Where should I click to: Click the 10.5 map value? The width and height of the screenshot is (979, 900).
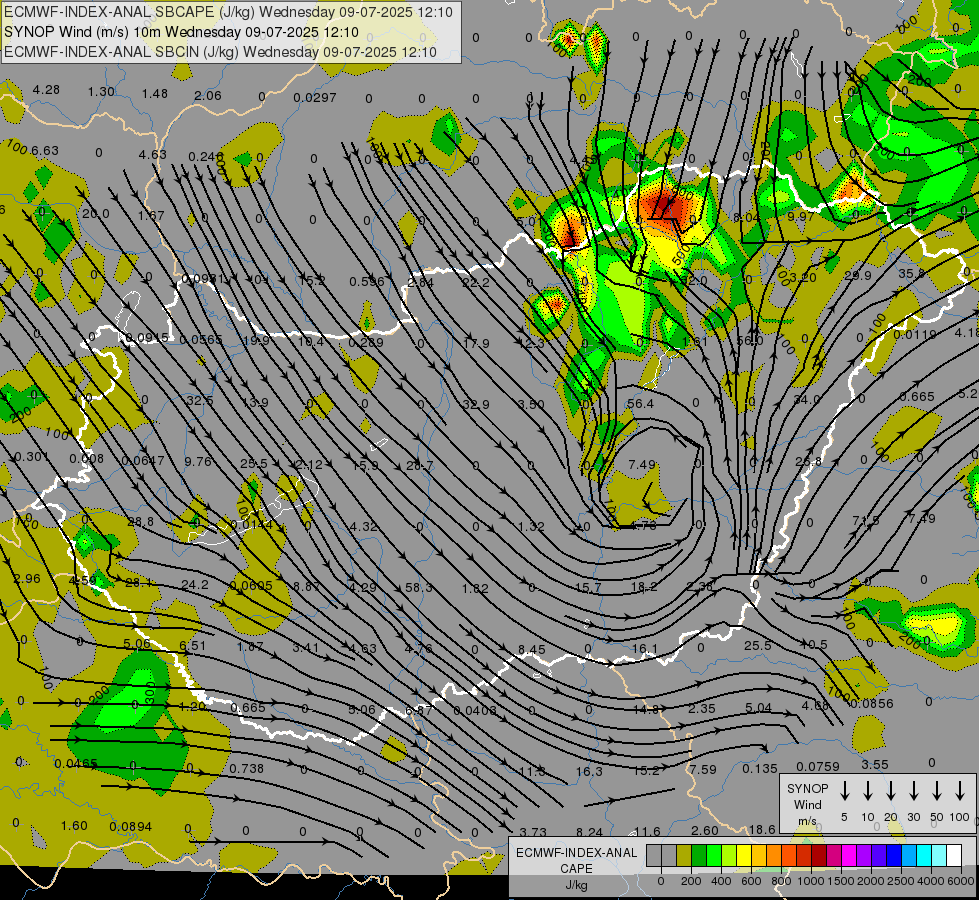coord(814,644)
